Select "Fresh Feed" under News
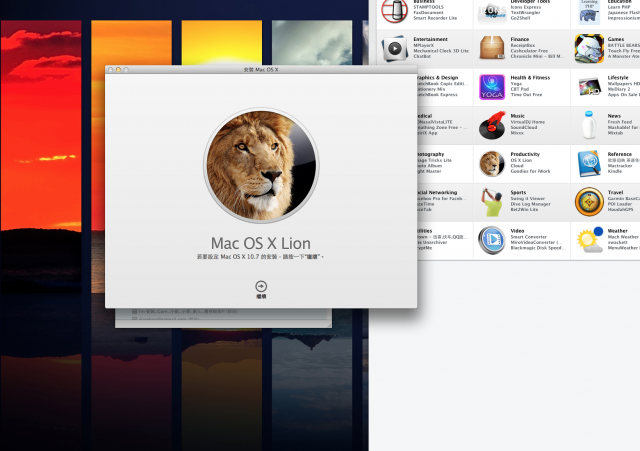The height and width of the screenshot is (451, 640). click(x=620, y=122)
